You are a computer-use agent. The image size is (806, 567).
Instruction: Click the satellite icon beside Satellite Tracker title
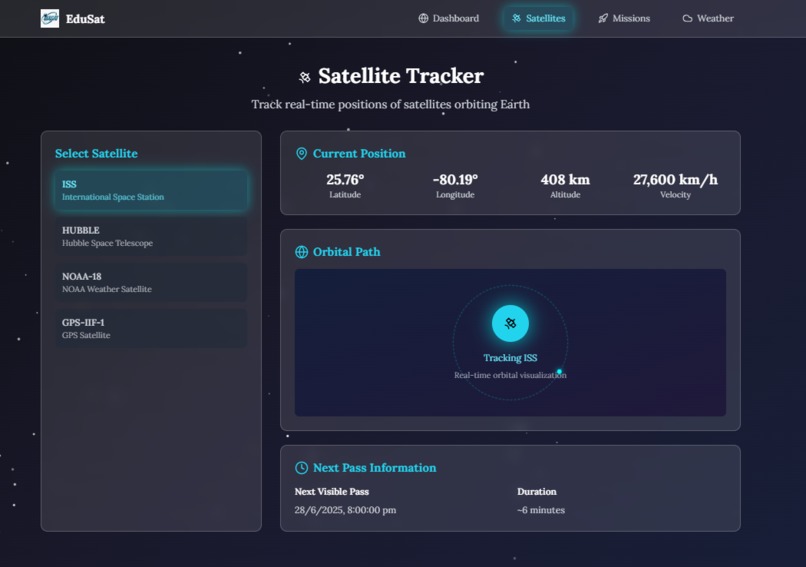click(x=305, y=77)
